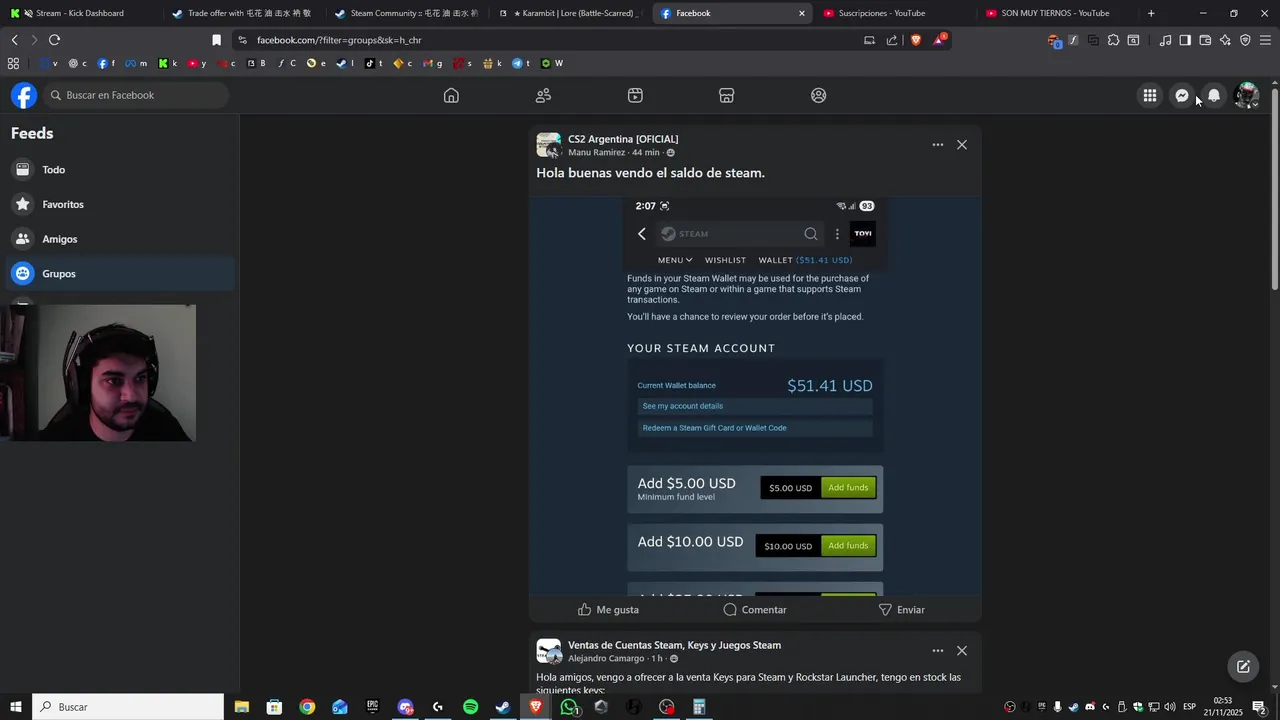The height and width of the screenshot is (720, 1280).
Task: Open File Explorer from the taskbar
Action: 242,707
